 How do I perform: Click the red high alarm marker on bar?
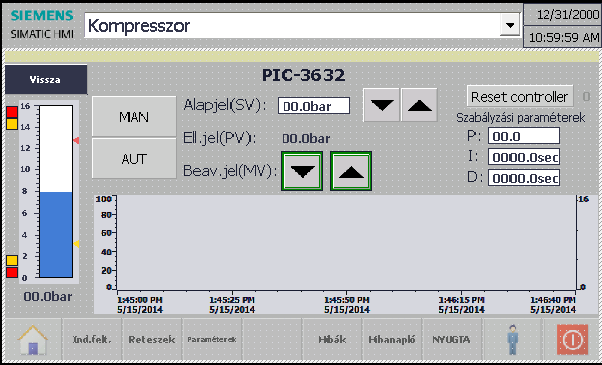(x=76, y=140)
